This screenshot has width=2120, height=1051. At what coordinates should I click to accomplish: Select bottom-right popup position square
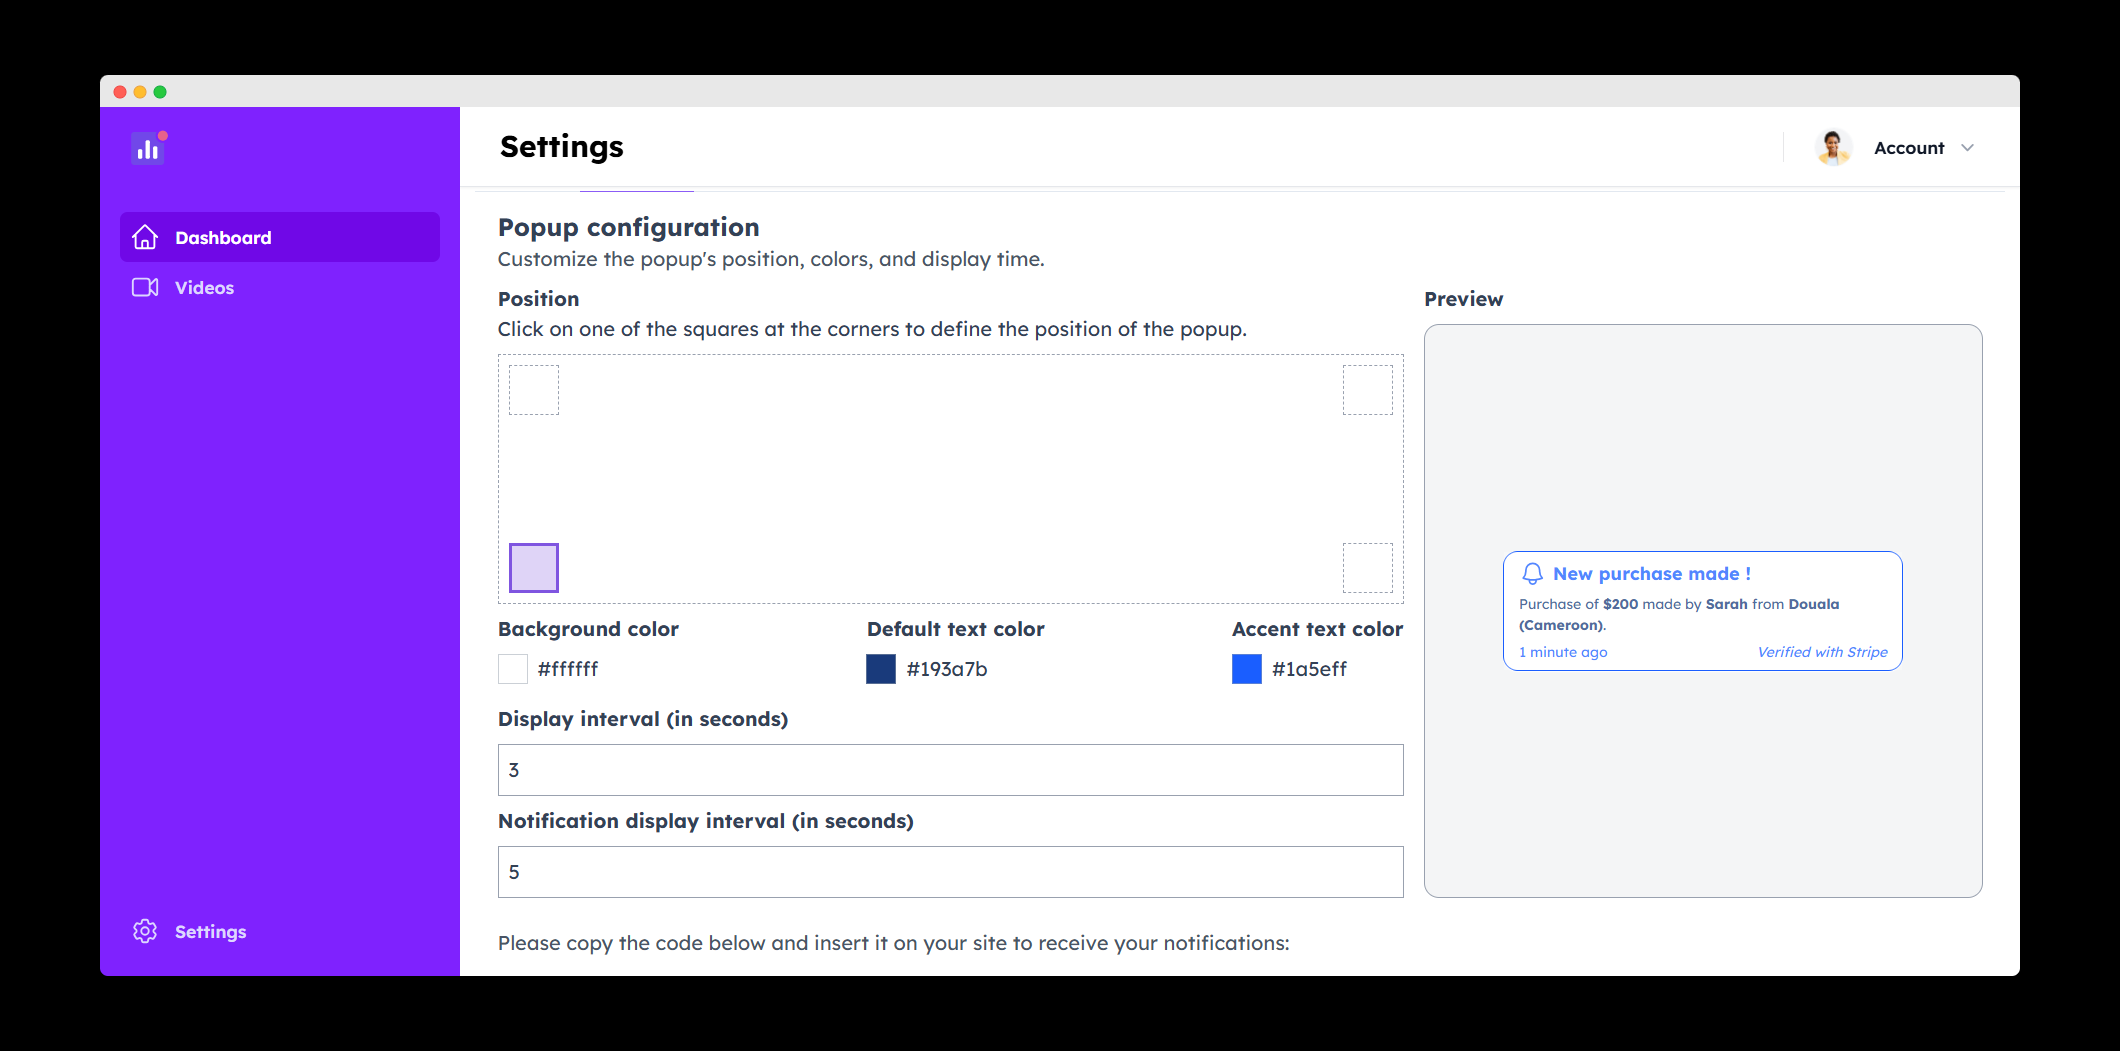(1368, 568)
